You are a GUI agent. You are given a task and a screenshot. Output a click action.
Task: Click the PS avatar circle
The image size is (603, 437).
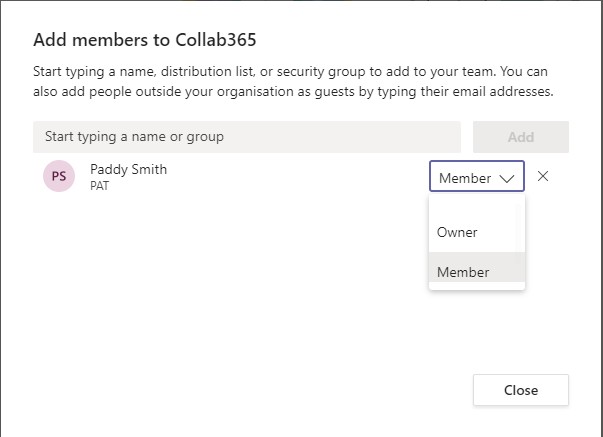pyautogui.click(x=59, y=176)
